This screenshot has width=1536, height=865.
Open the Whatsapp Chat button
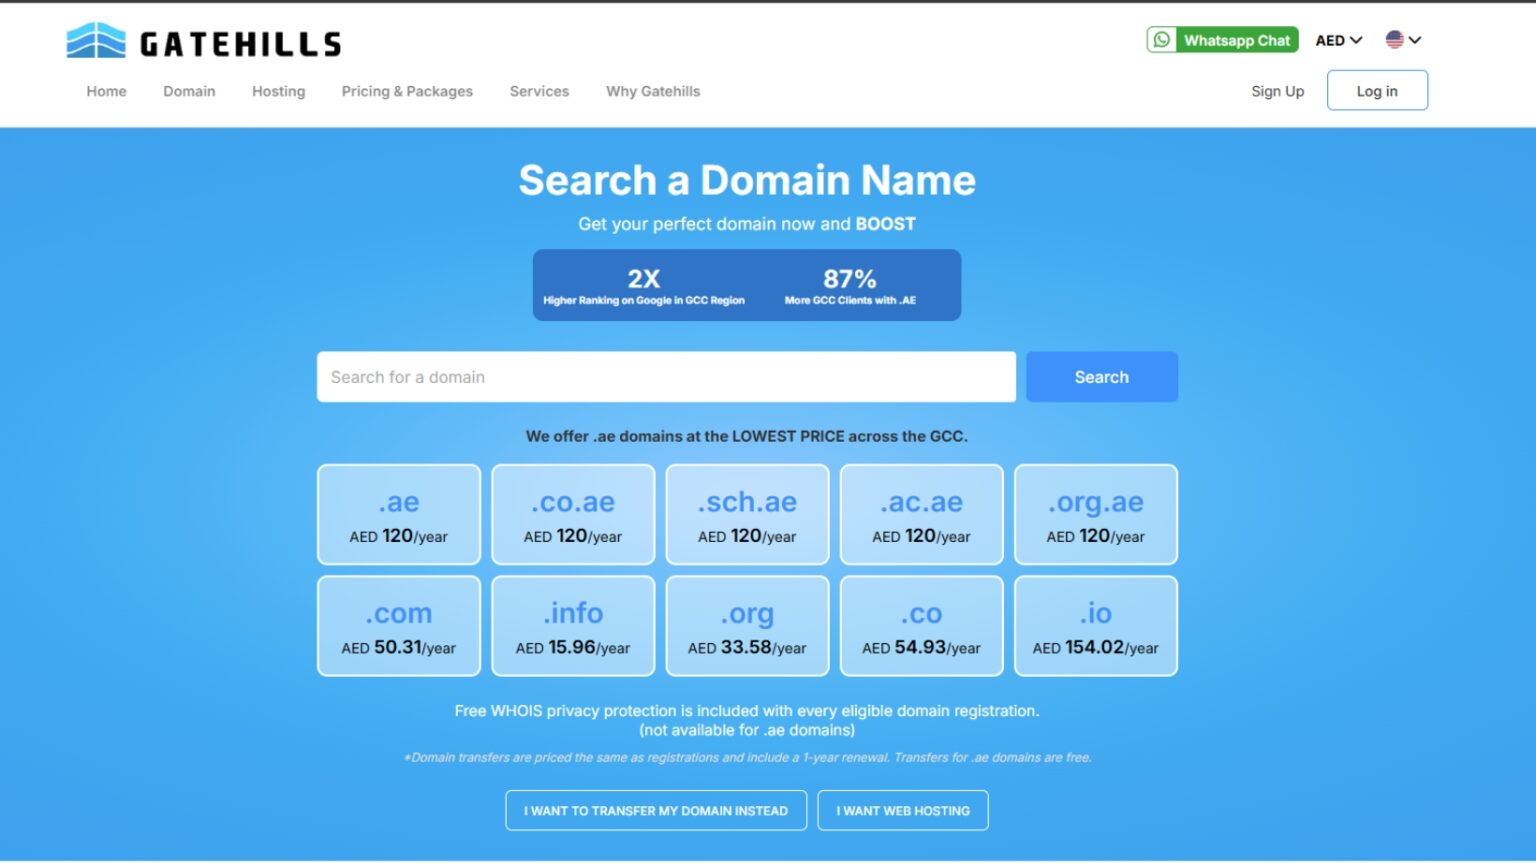point(1222,40)
